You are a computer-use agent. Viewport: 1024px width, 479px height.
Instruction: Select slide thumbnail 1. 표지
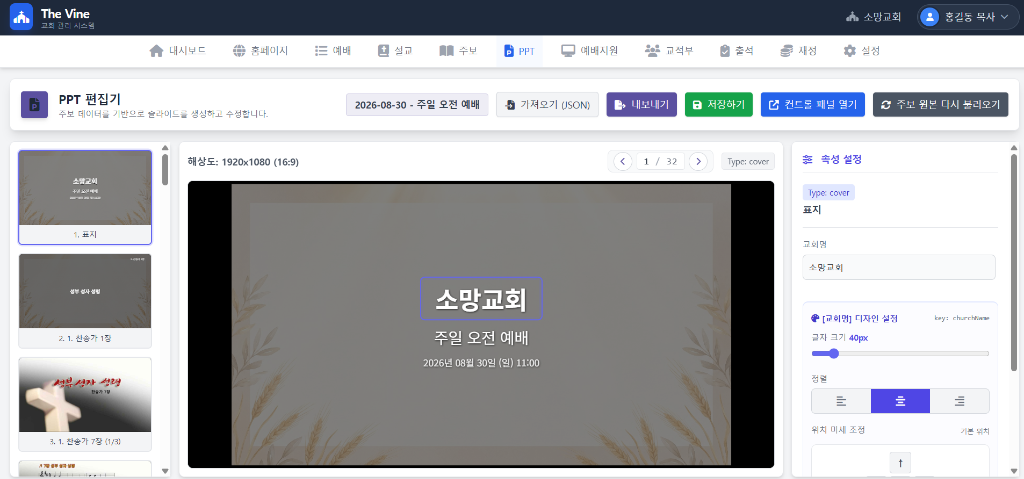tap(85, 197)
